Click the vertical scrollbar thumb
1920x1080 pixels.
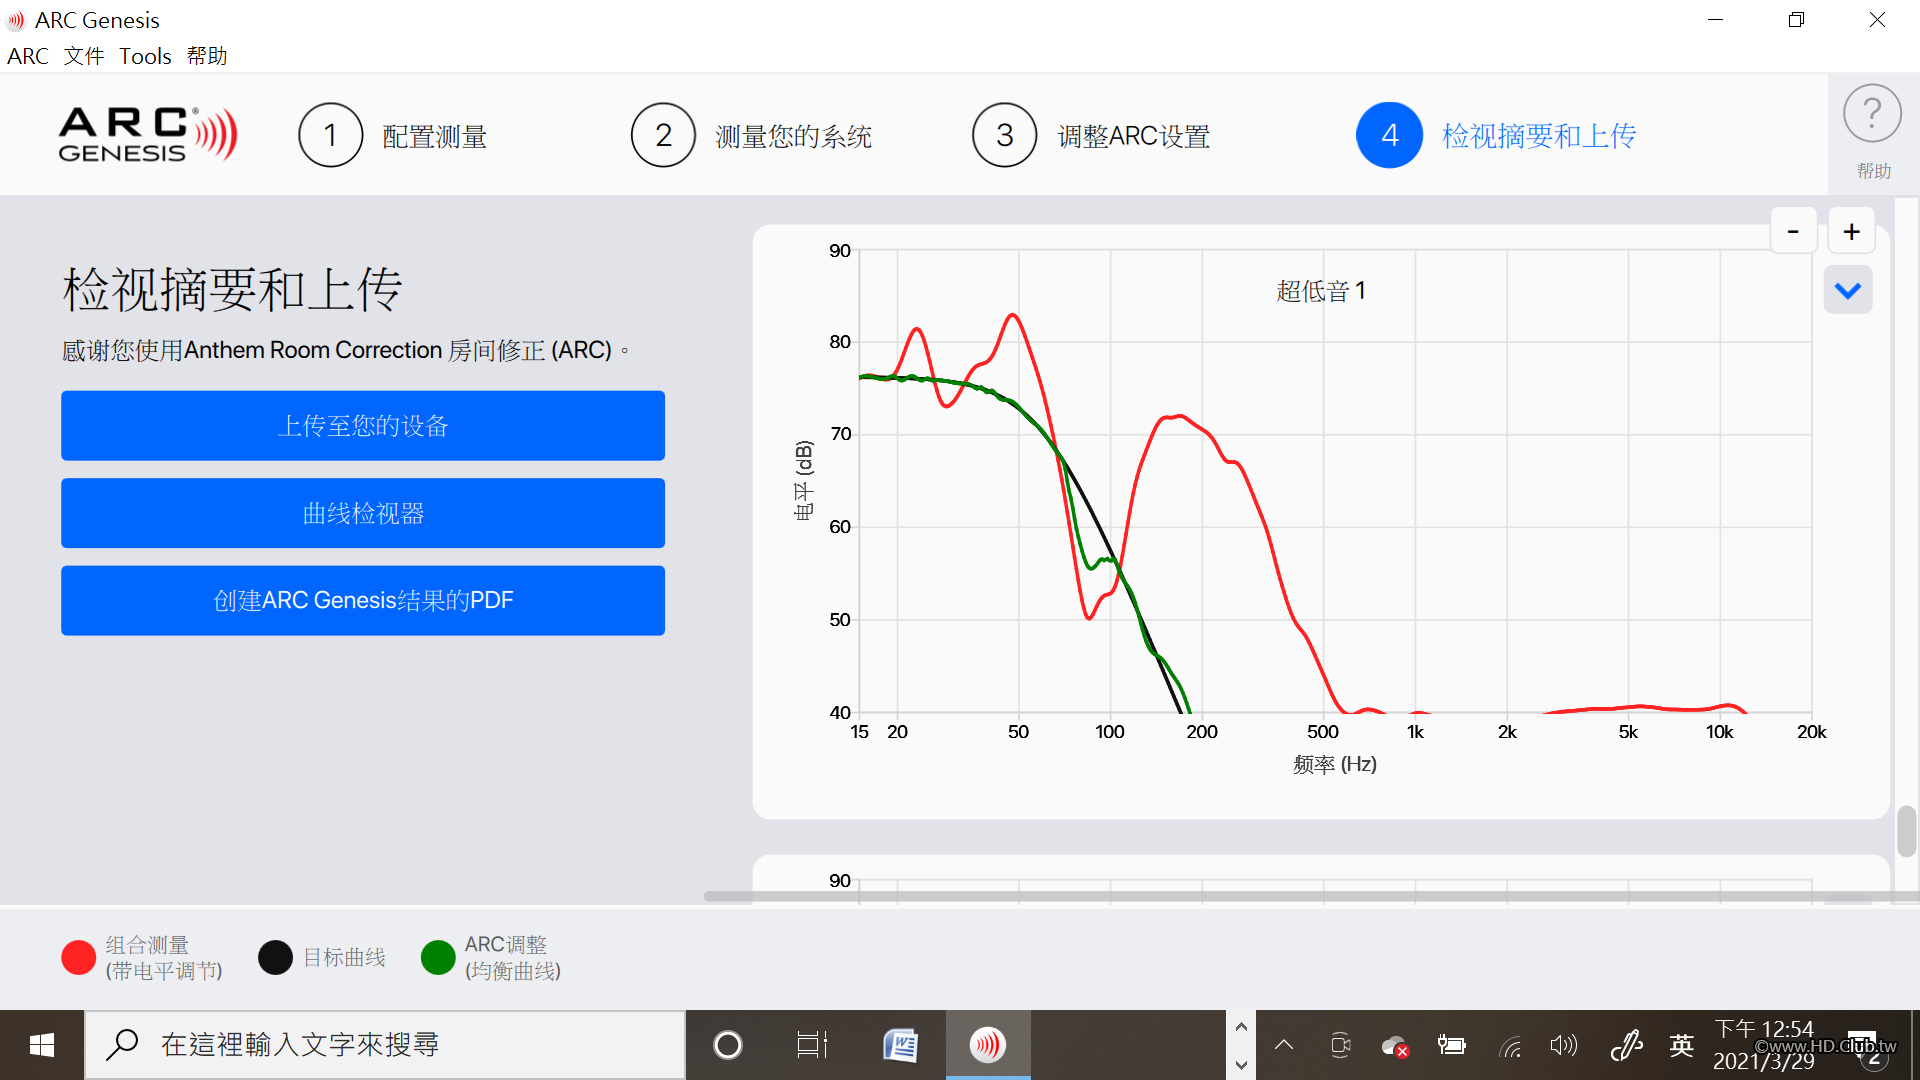pos(1906,830)
